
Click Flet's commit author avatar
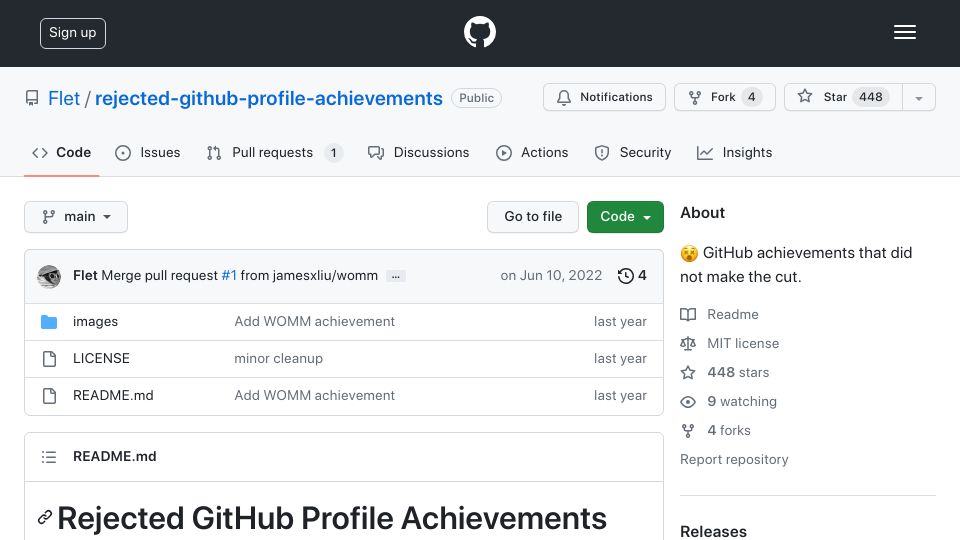click(x=49, y=276)
